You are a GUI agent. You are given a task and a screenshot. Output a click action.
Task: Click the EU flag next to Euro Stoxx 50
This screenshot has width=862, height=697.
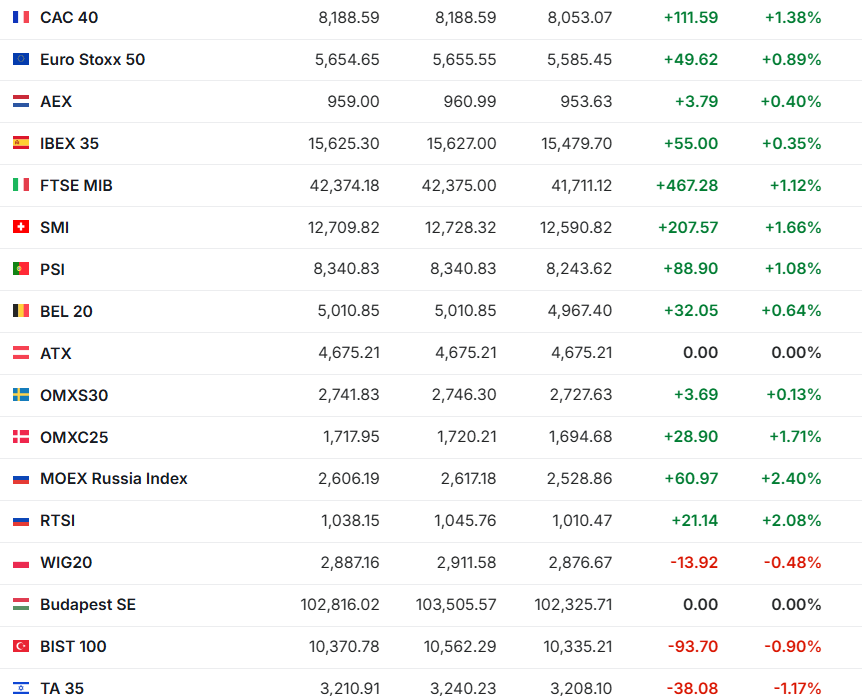point(21,59)
